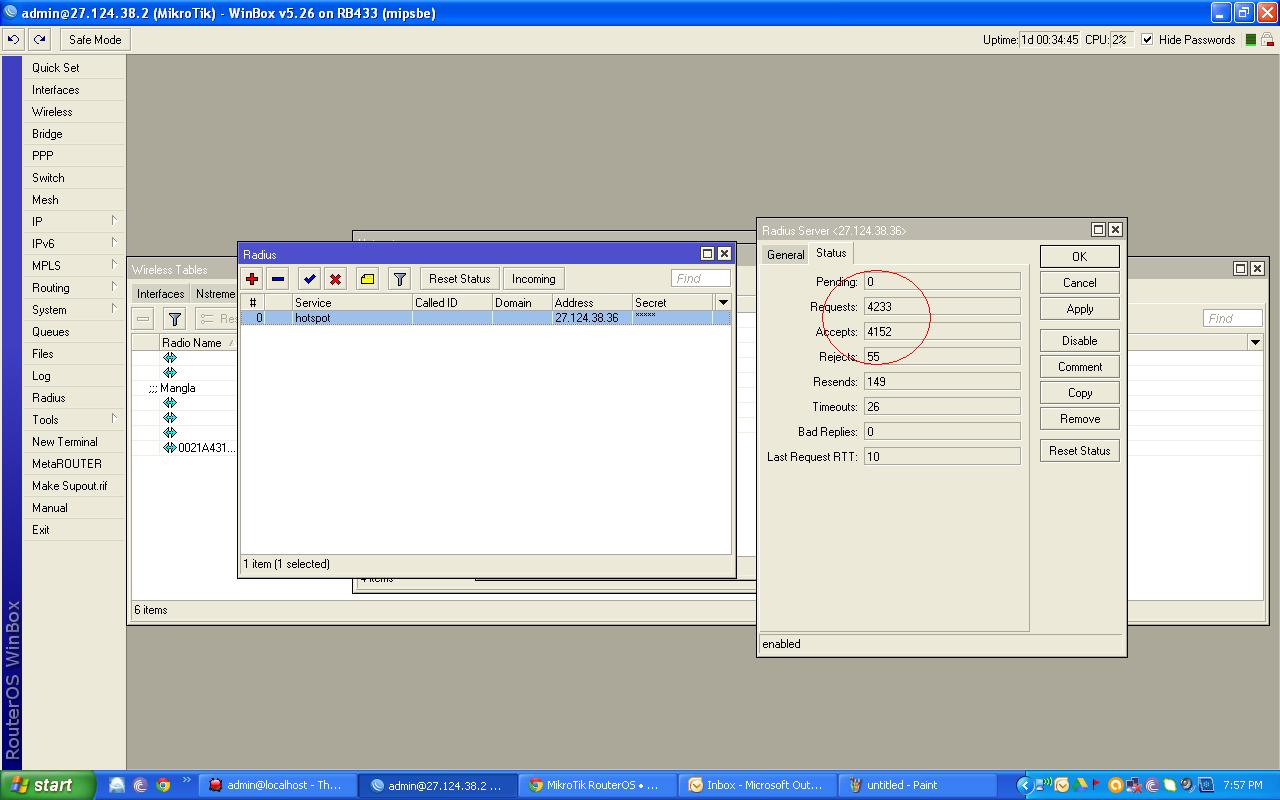Click the Redo arrow in the WinBox toolbar
The image size is (1280, 800).
point(39,40)
